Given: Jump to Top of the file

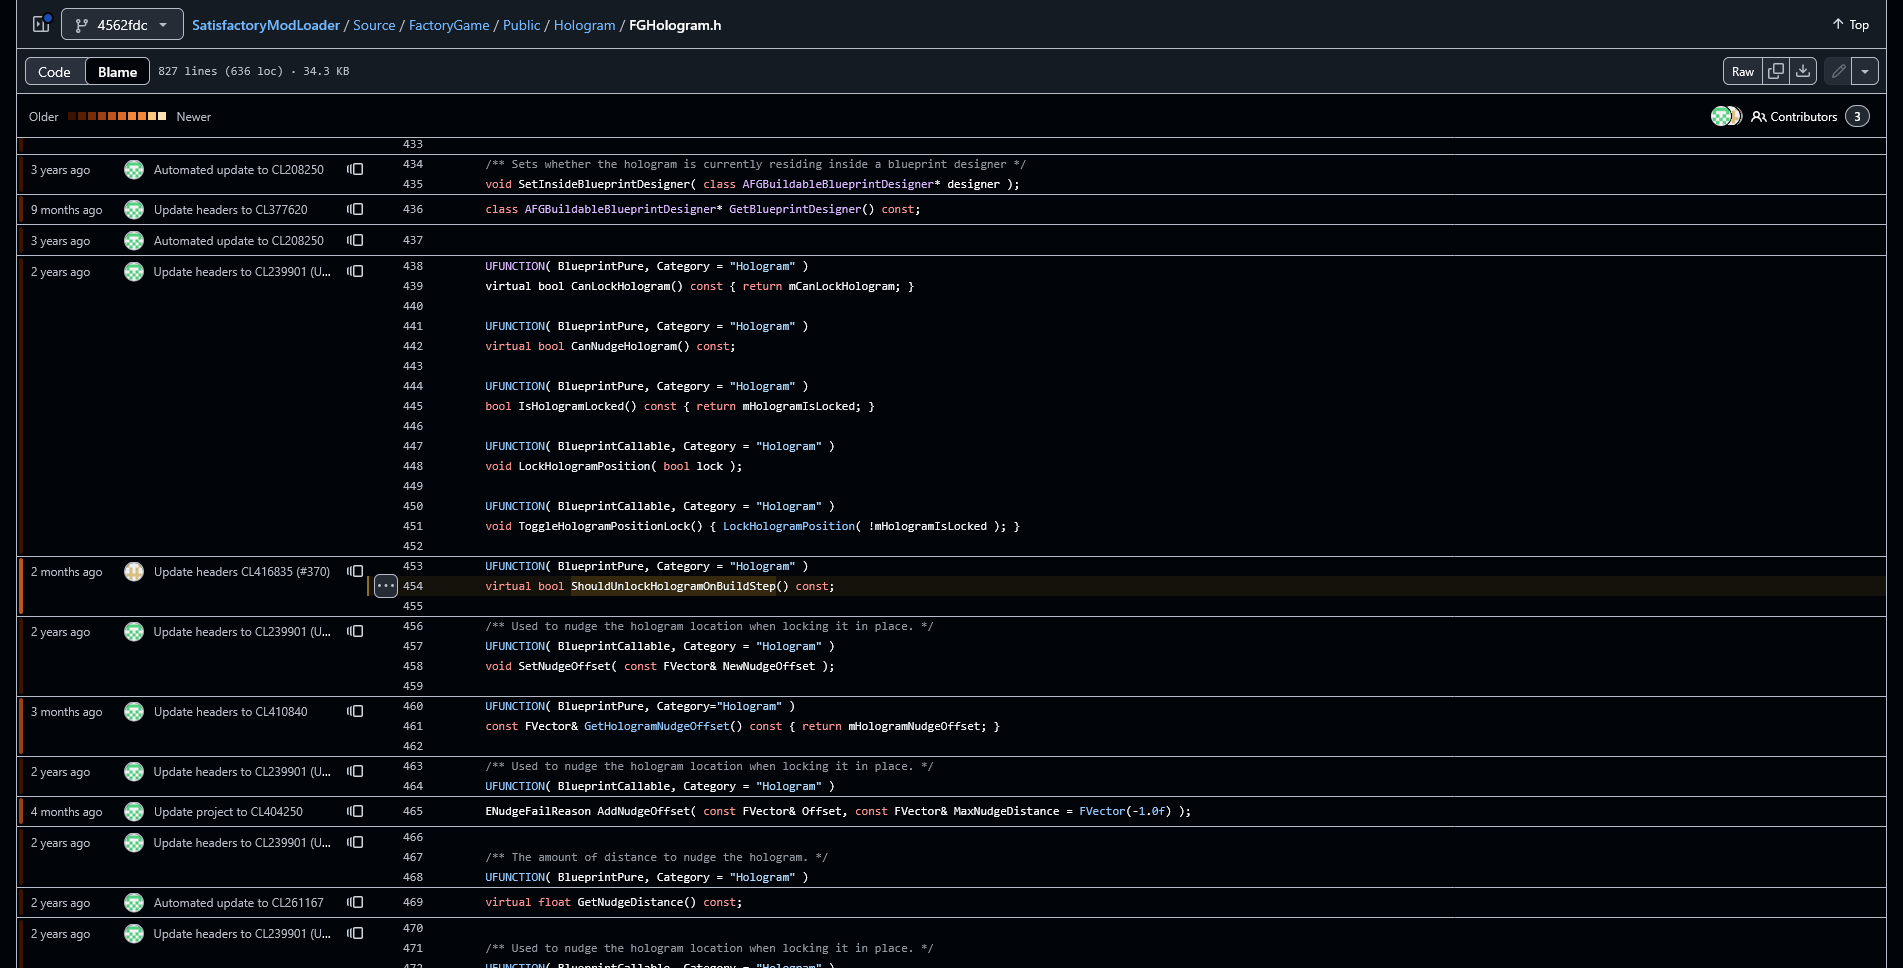Looking at the screenshot, I should [1850, 25].
